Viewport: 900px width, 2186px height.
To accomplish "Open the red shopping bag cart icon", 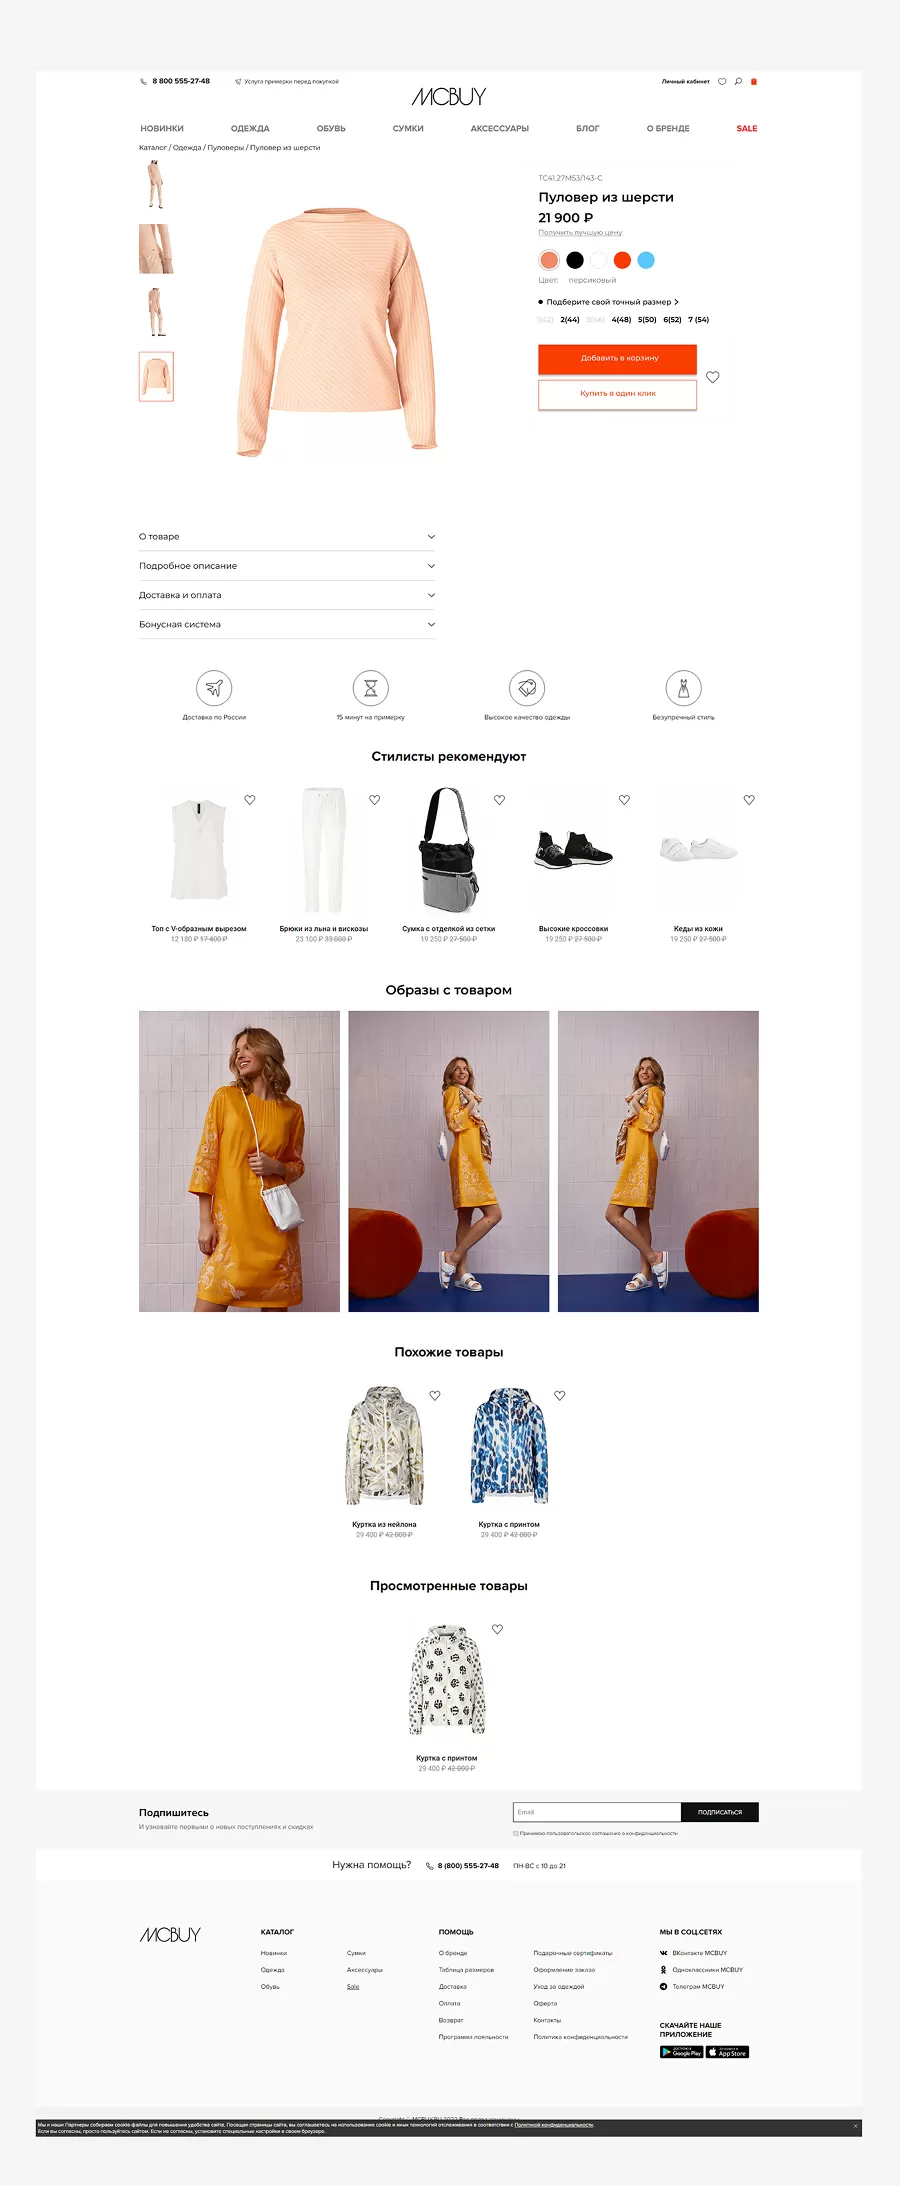I will 754,82.
